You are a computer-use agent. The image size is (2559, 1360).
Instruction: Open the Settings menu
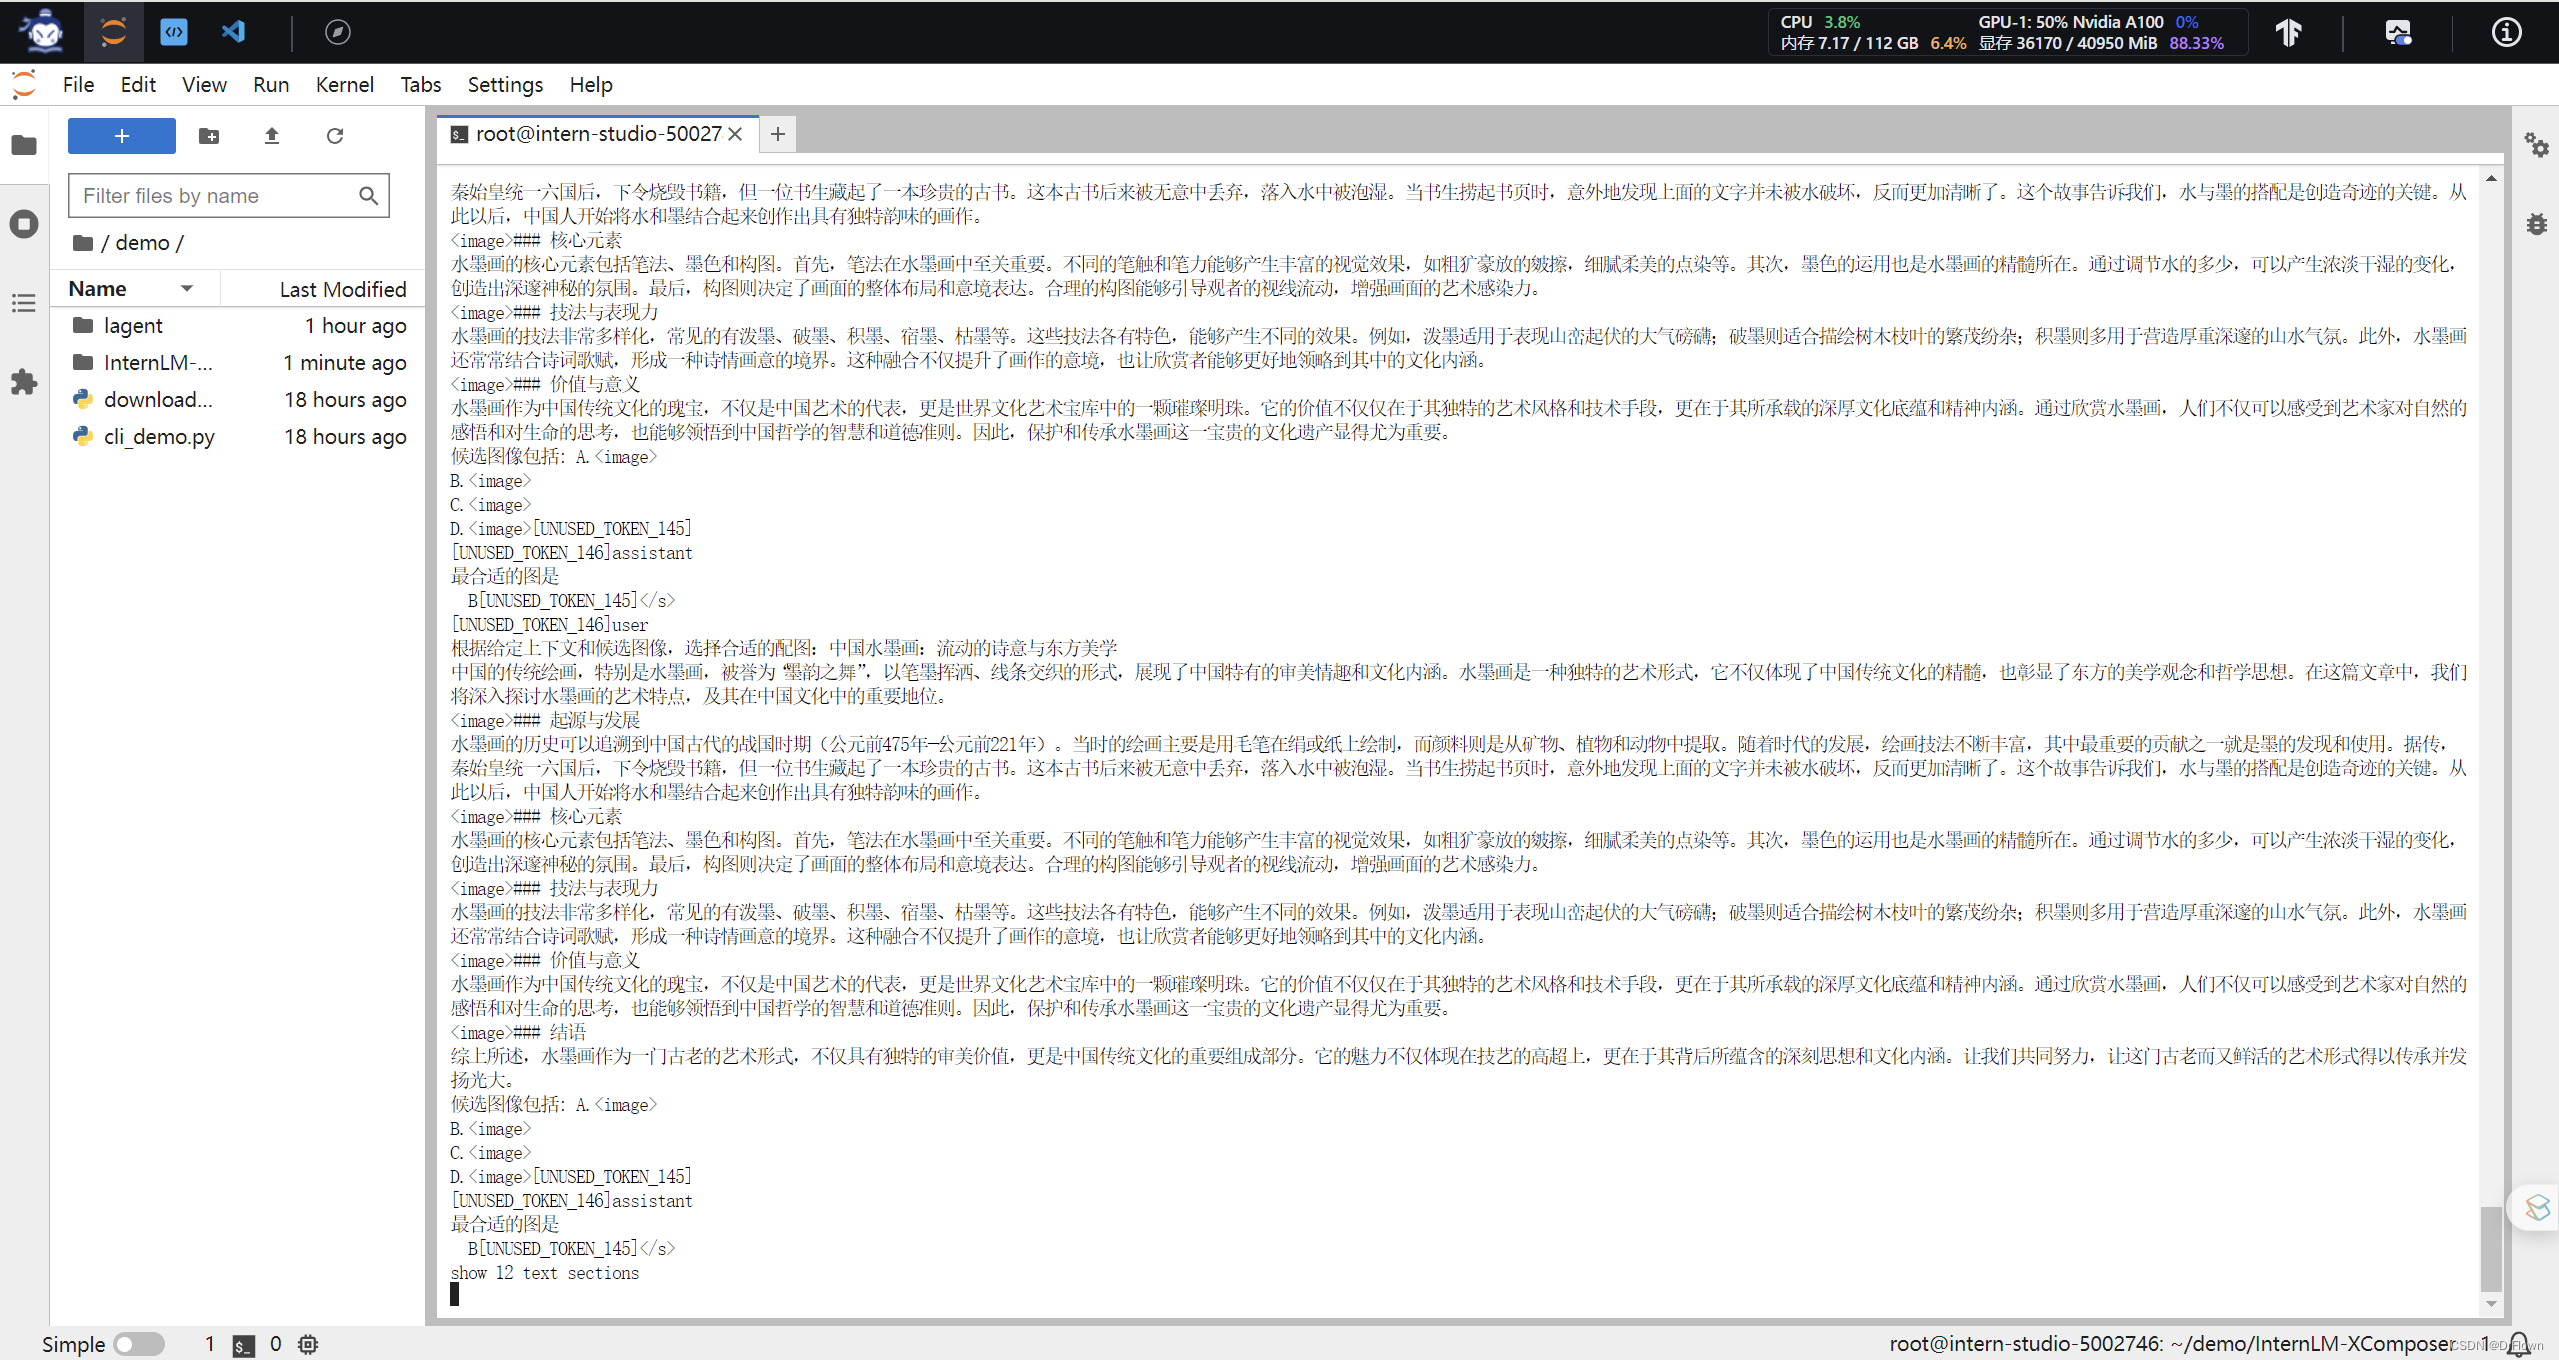tap(505, 85)
